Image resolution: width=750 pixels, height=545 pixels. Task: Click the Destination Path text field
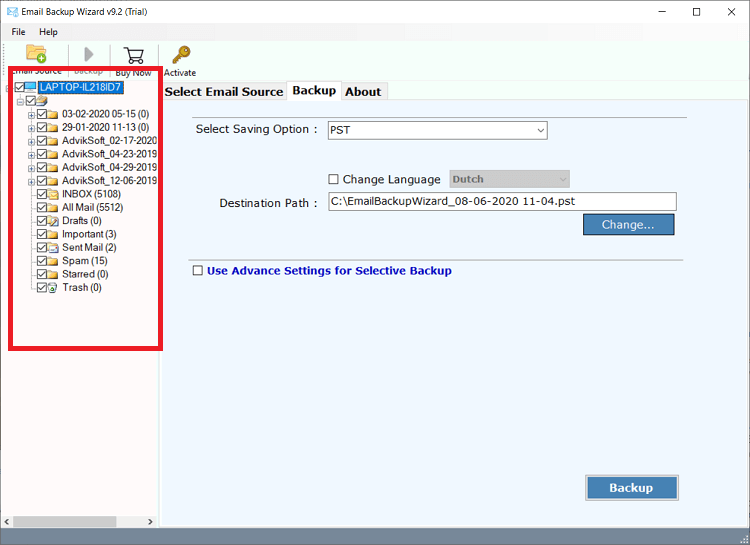[x=502, y=201]
